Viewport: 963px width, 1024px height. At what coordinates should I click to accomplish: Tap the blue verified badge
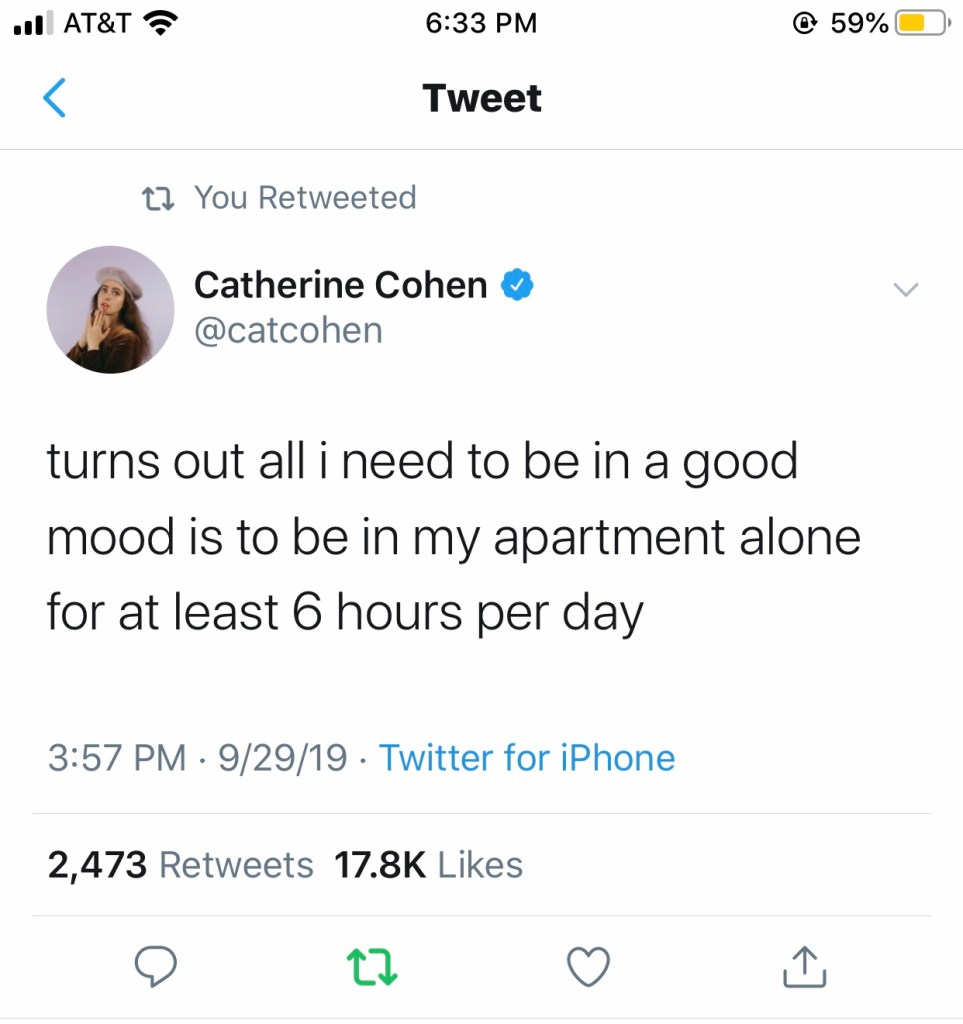(516, 286)
